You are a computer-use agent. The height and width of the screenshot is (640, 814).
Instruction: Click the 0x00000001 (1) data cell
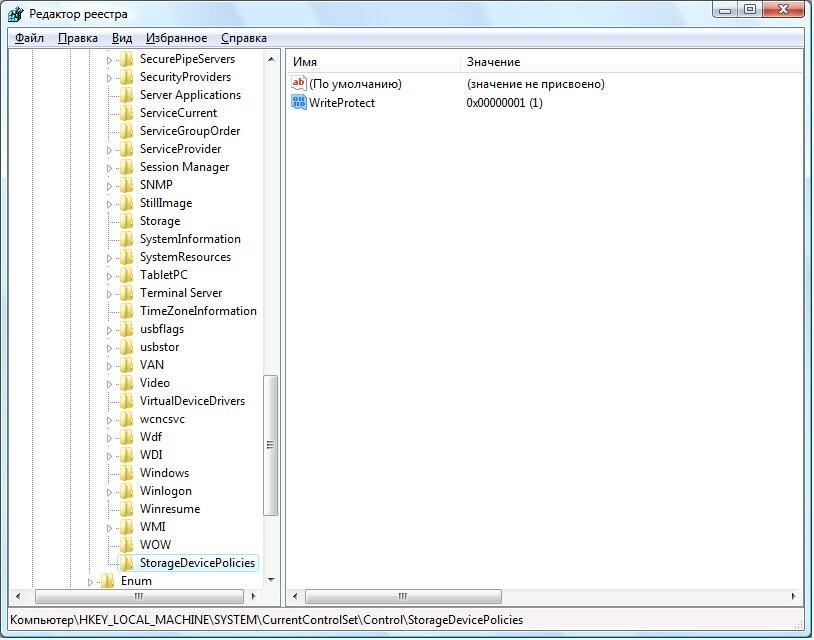(x=504, y=103)
